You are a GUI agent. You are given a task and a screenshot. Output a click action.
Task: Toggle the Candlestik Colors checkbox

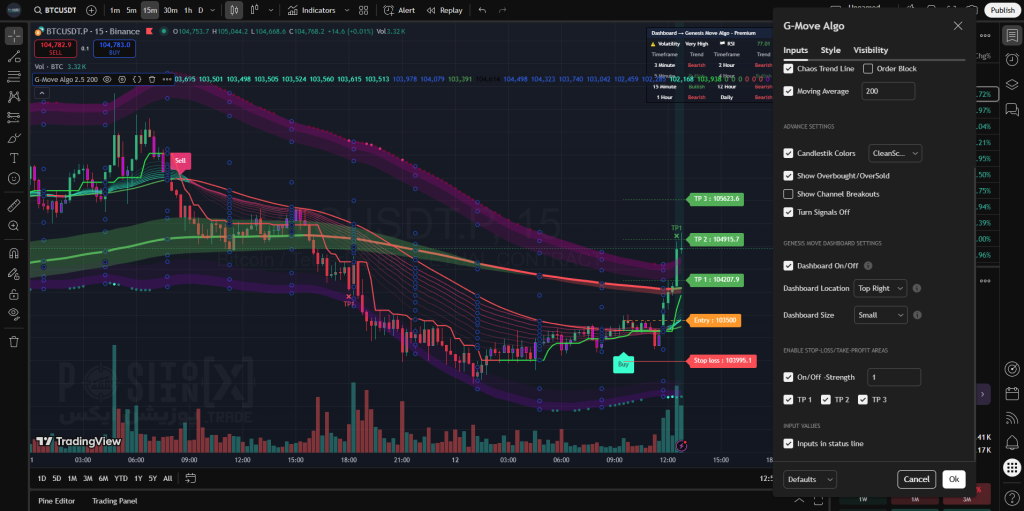788,154
